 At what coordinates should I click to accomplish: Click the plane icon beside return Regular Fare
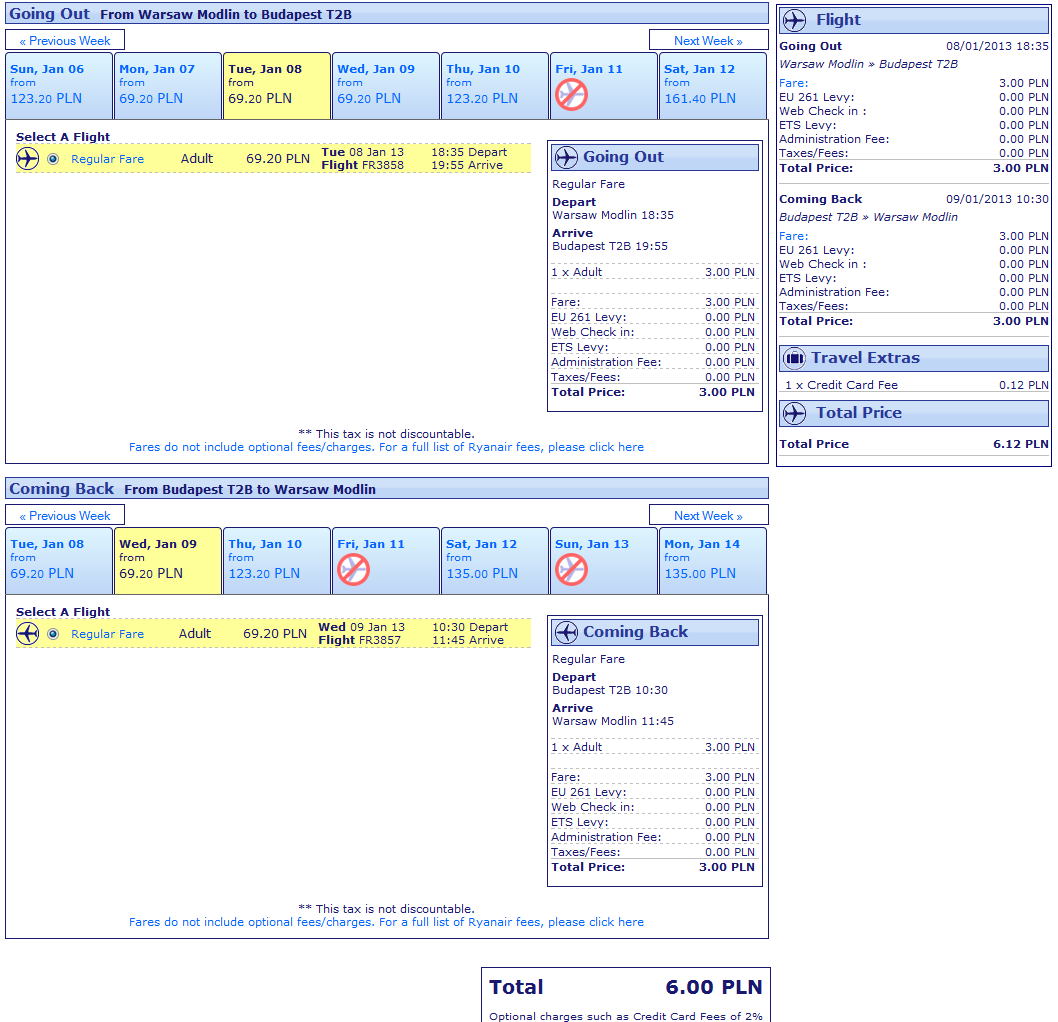(x=27, y=634)
